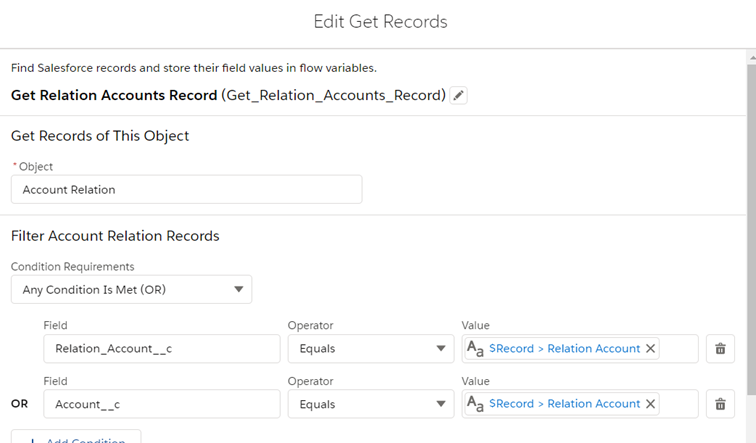Click the Object field showing Account Relation
Viewport: 756px width, 443px height.
186,190
